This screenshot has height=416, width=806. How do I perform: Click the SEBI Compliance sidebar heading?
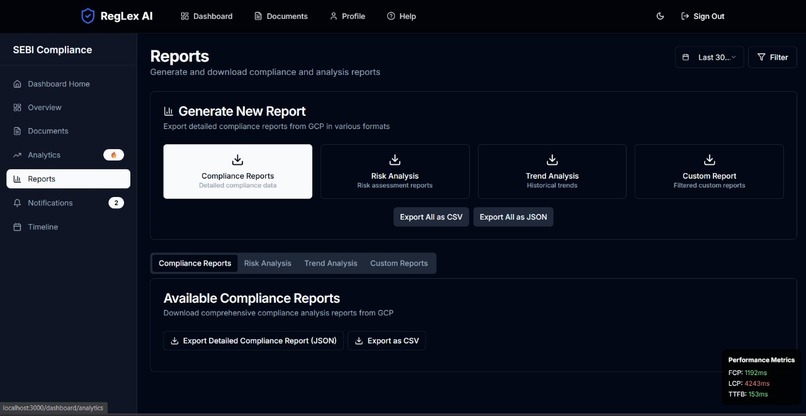52,50
